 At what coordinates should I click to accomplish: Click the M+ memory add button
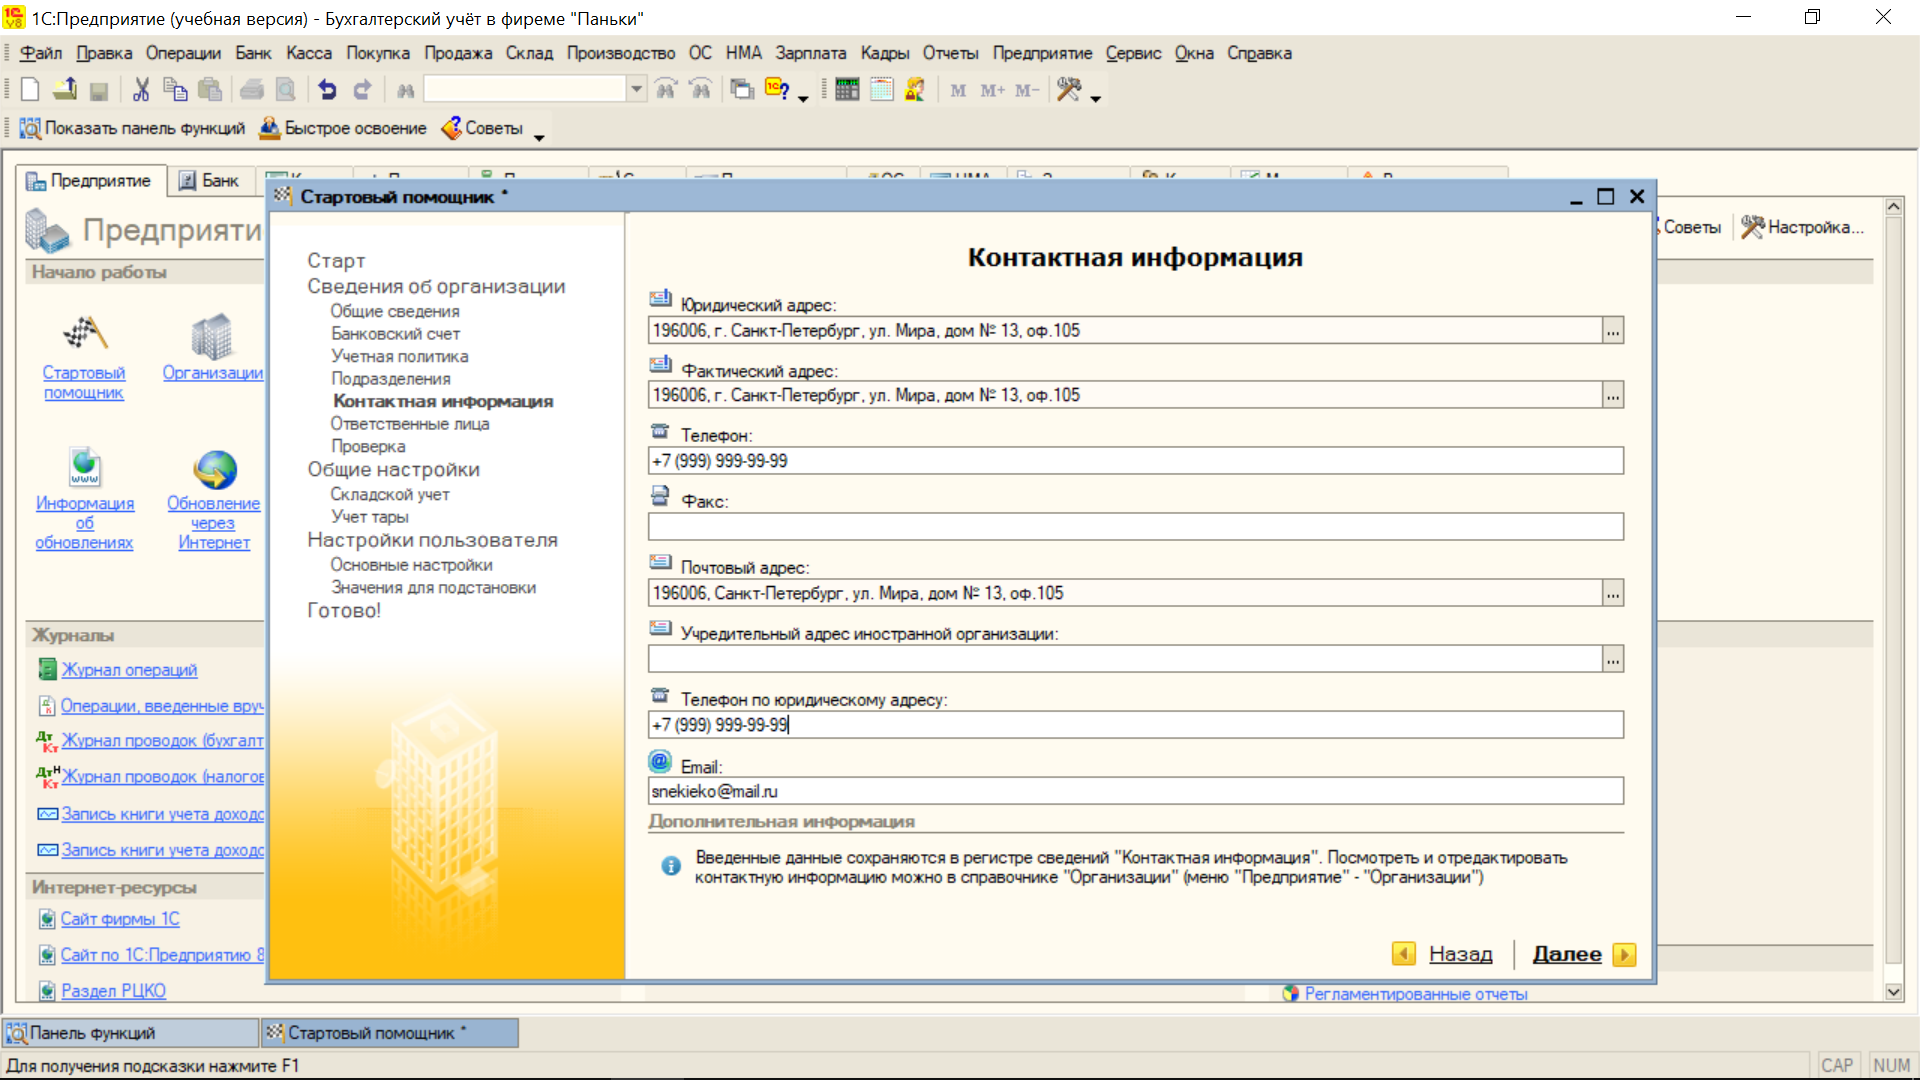click(992, 90)
